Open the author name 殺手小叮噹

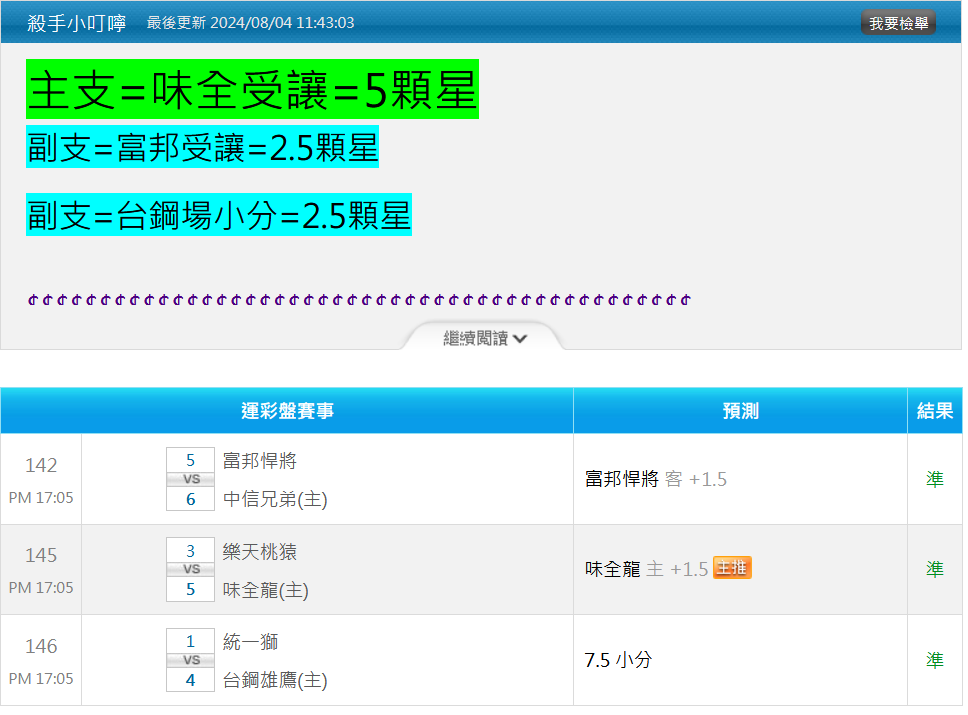pyautogui.click(x=77, y=23)
